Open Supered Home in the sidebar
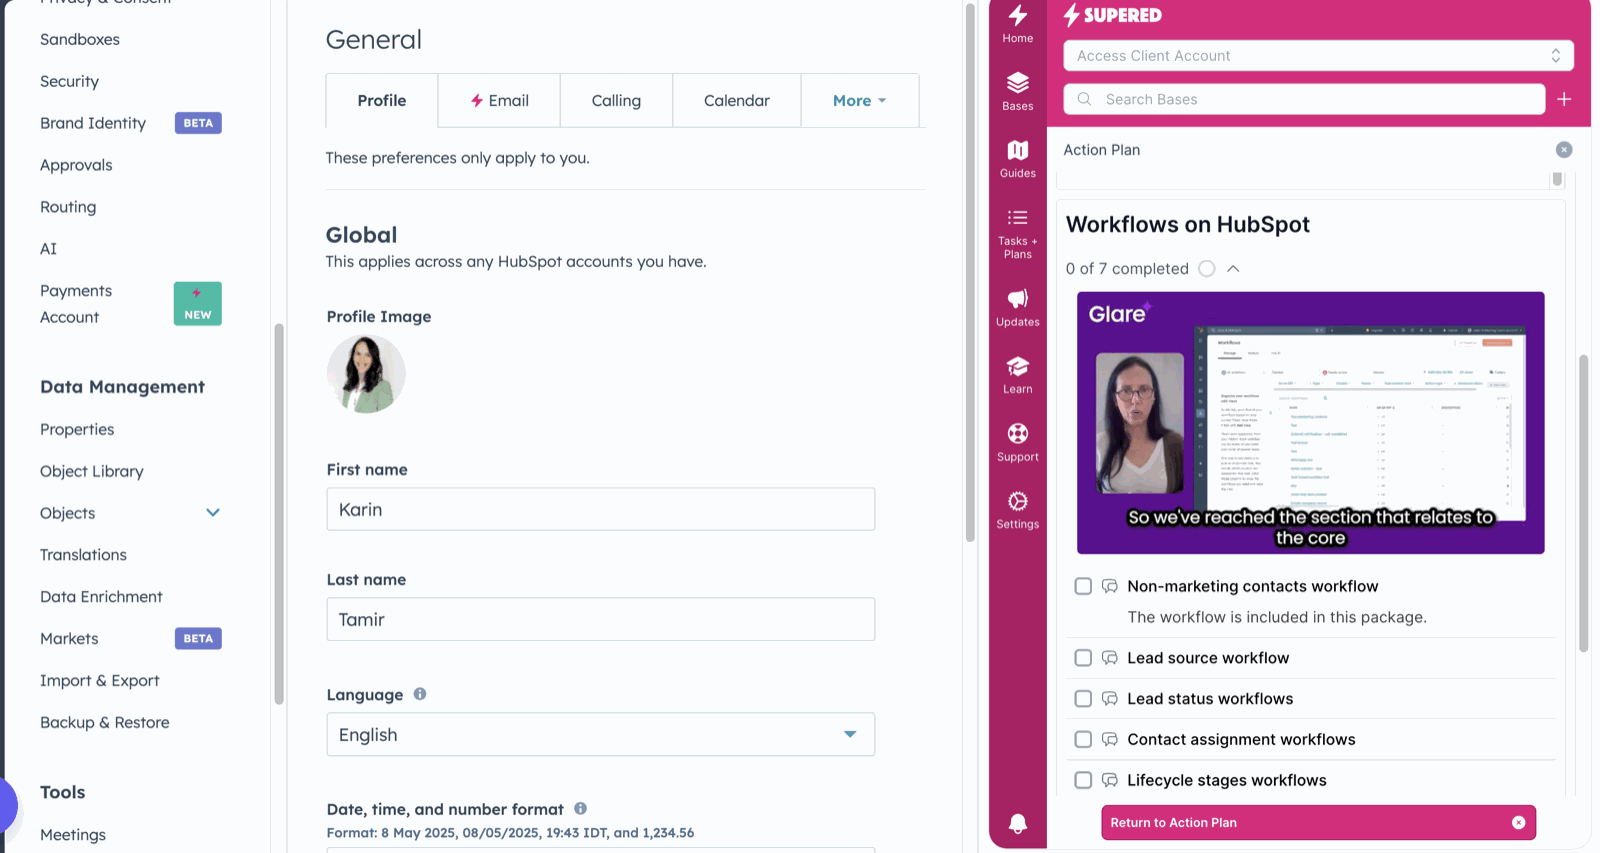 click(x=1017, y=24)
